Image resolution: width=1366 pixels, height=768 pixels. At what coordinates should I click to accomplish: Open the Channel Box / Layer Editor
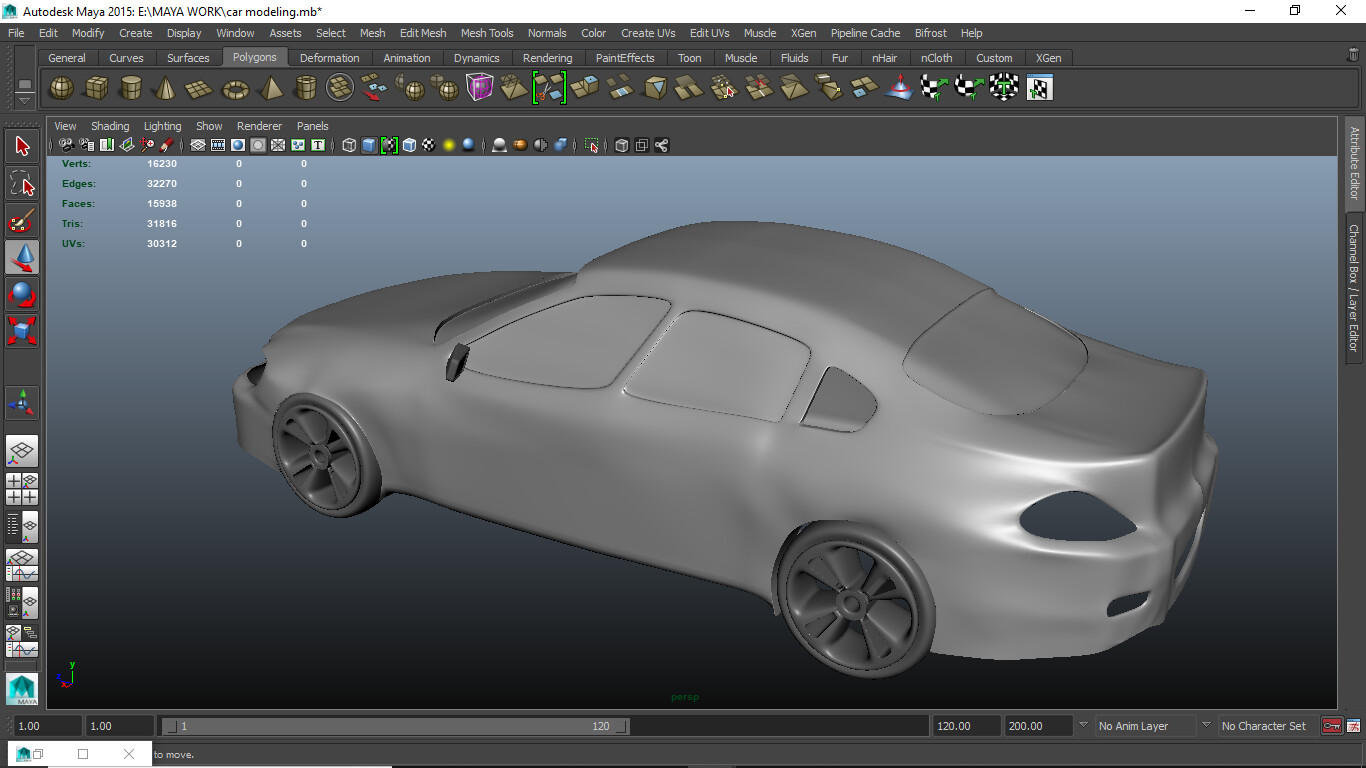1354,288
